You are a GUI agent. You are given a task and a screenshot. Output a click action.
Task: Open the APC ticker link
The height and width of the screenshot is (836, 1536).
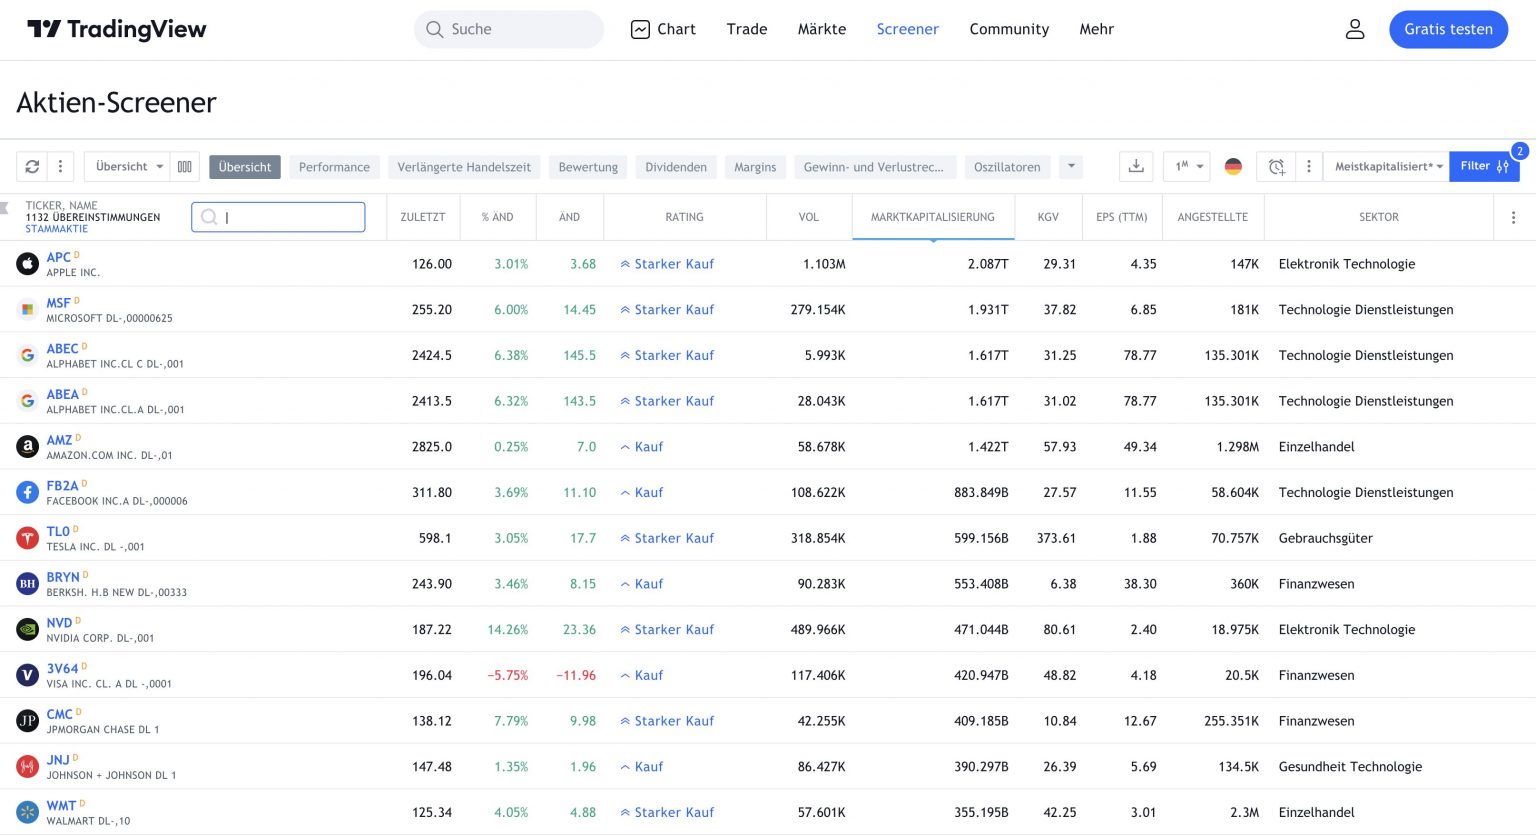[x=59, y=257]
